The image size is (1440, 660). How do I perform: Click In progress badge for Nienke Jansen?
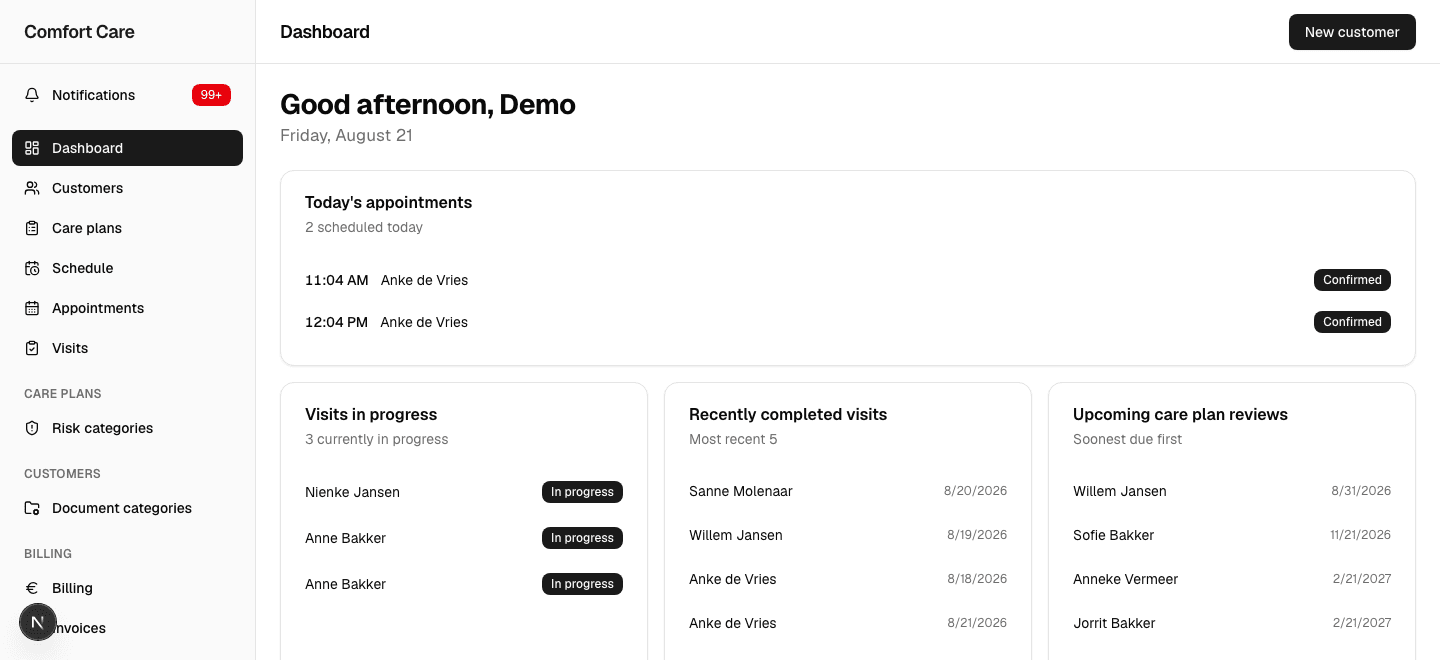[582, 492]
